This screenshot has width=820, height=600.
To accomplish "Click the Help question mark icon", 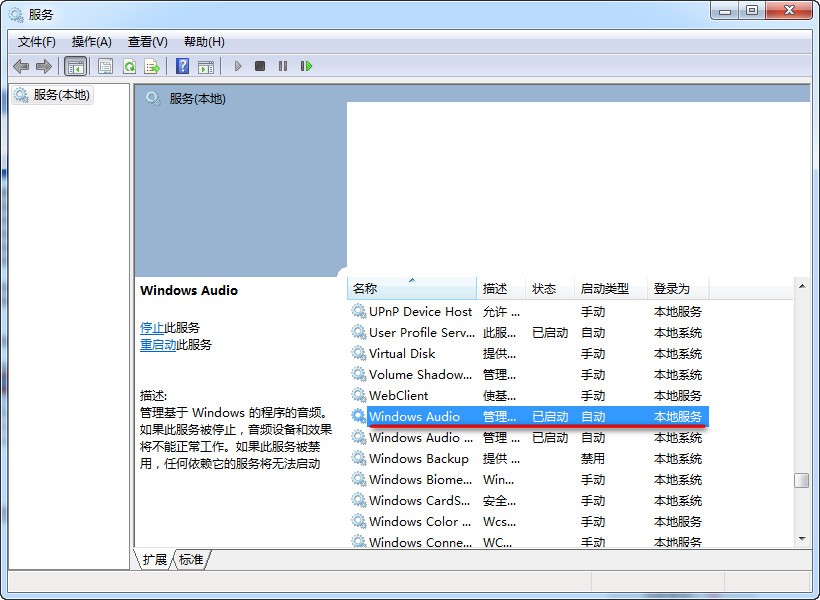I will [x=182, y=66].
